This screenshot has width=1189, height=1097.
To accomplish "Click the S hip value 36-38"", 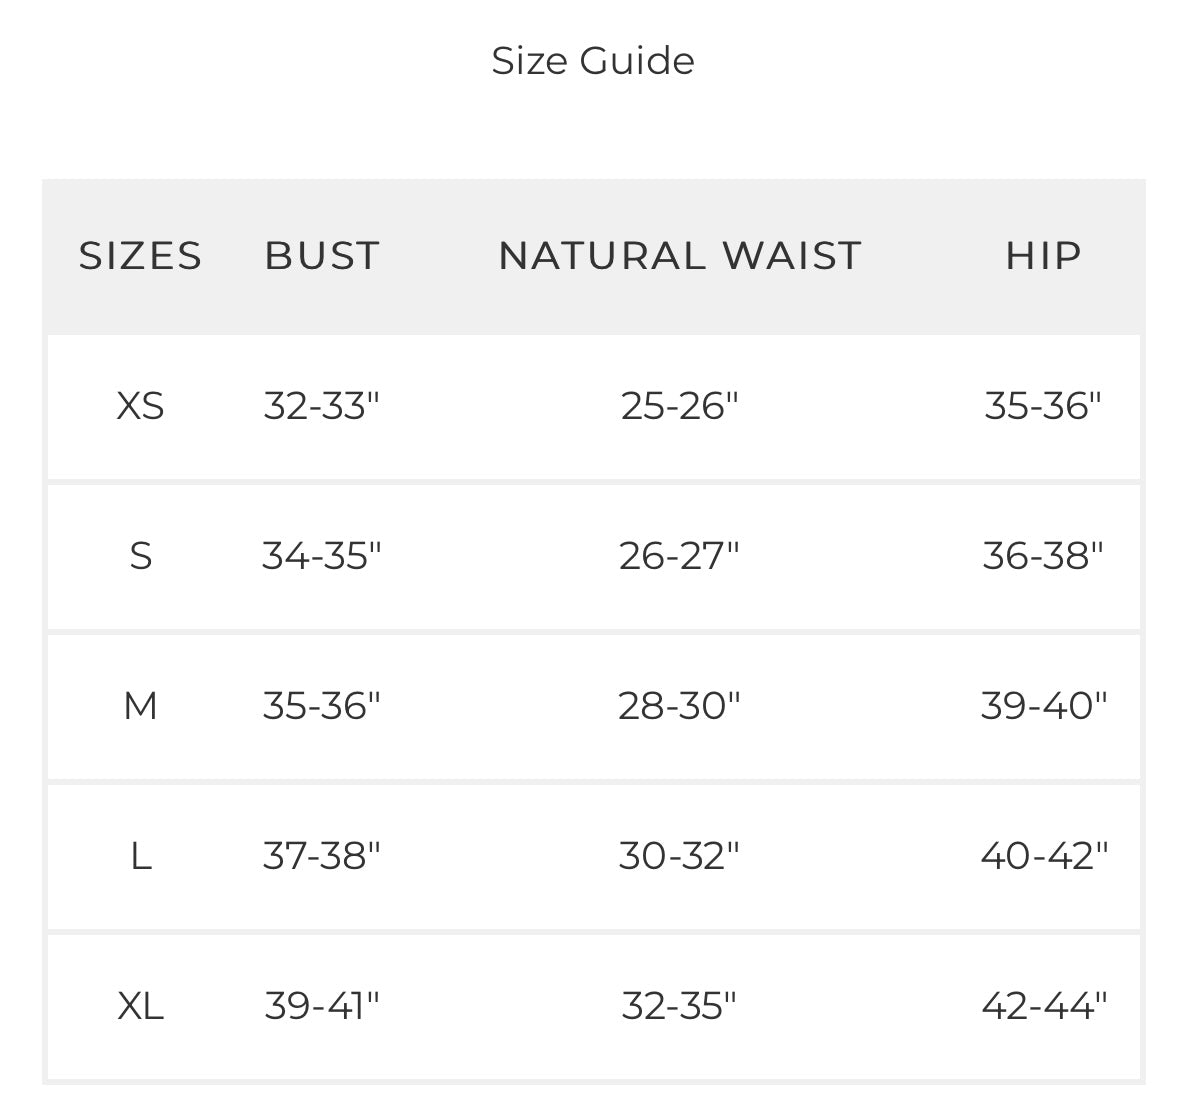I will click(x=1043, y=556).
